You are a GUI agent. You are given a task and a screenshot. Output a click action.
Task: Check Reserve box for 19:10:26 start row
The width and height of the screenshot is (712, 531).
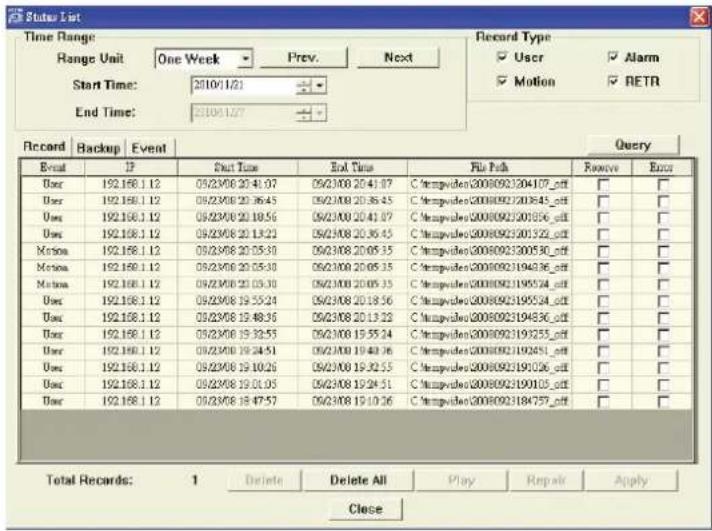[x=603, y=368]
